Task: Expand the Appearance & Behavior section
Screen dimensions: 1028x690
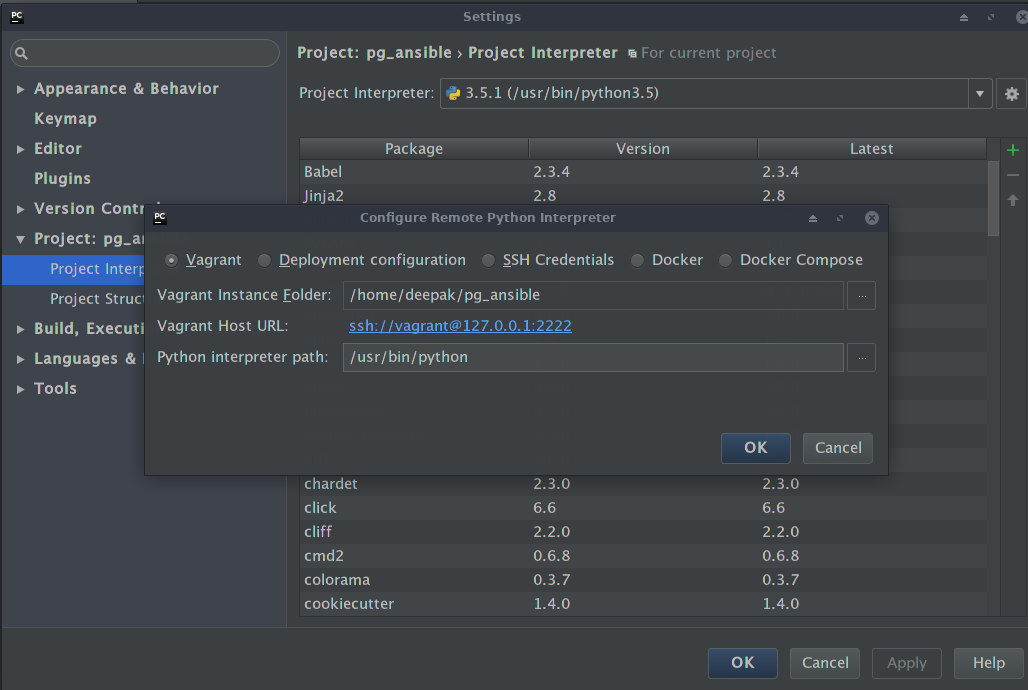Action: pos(20,88)
